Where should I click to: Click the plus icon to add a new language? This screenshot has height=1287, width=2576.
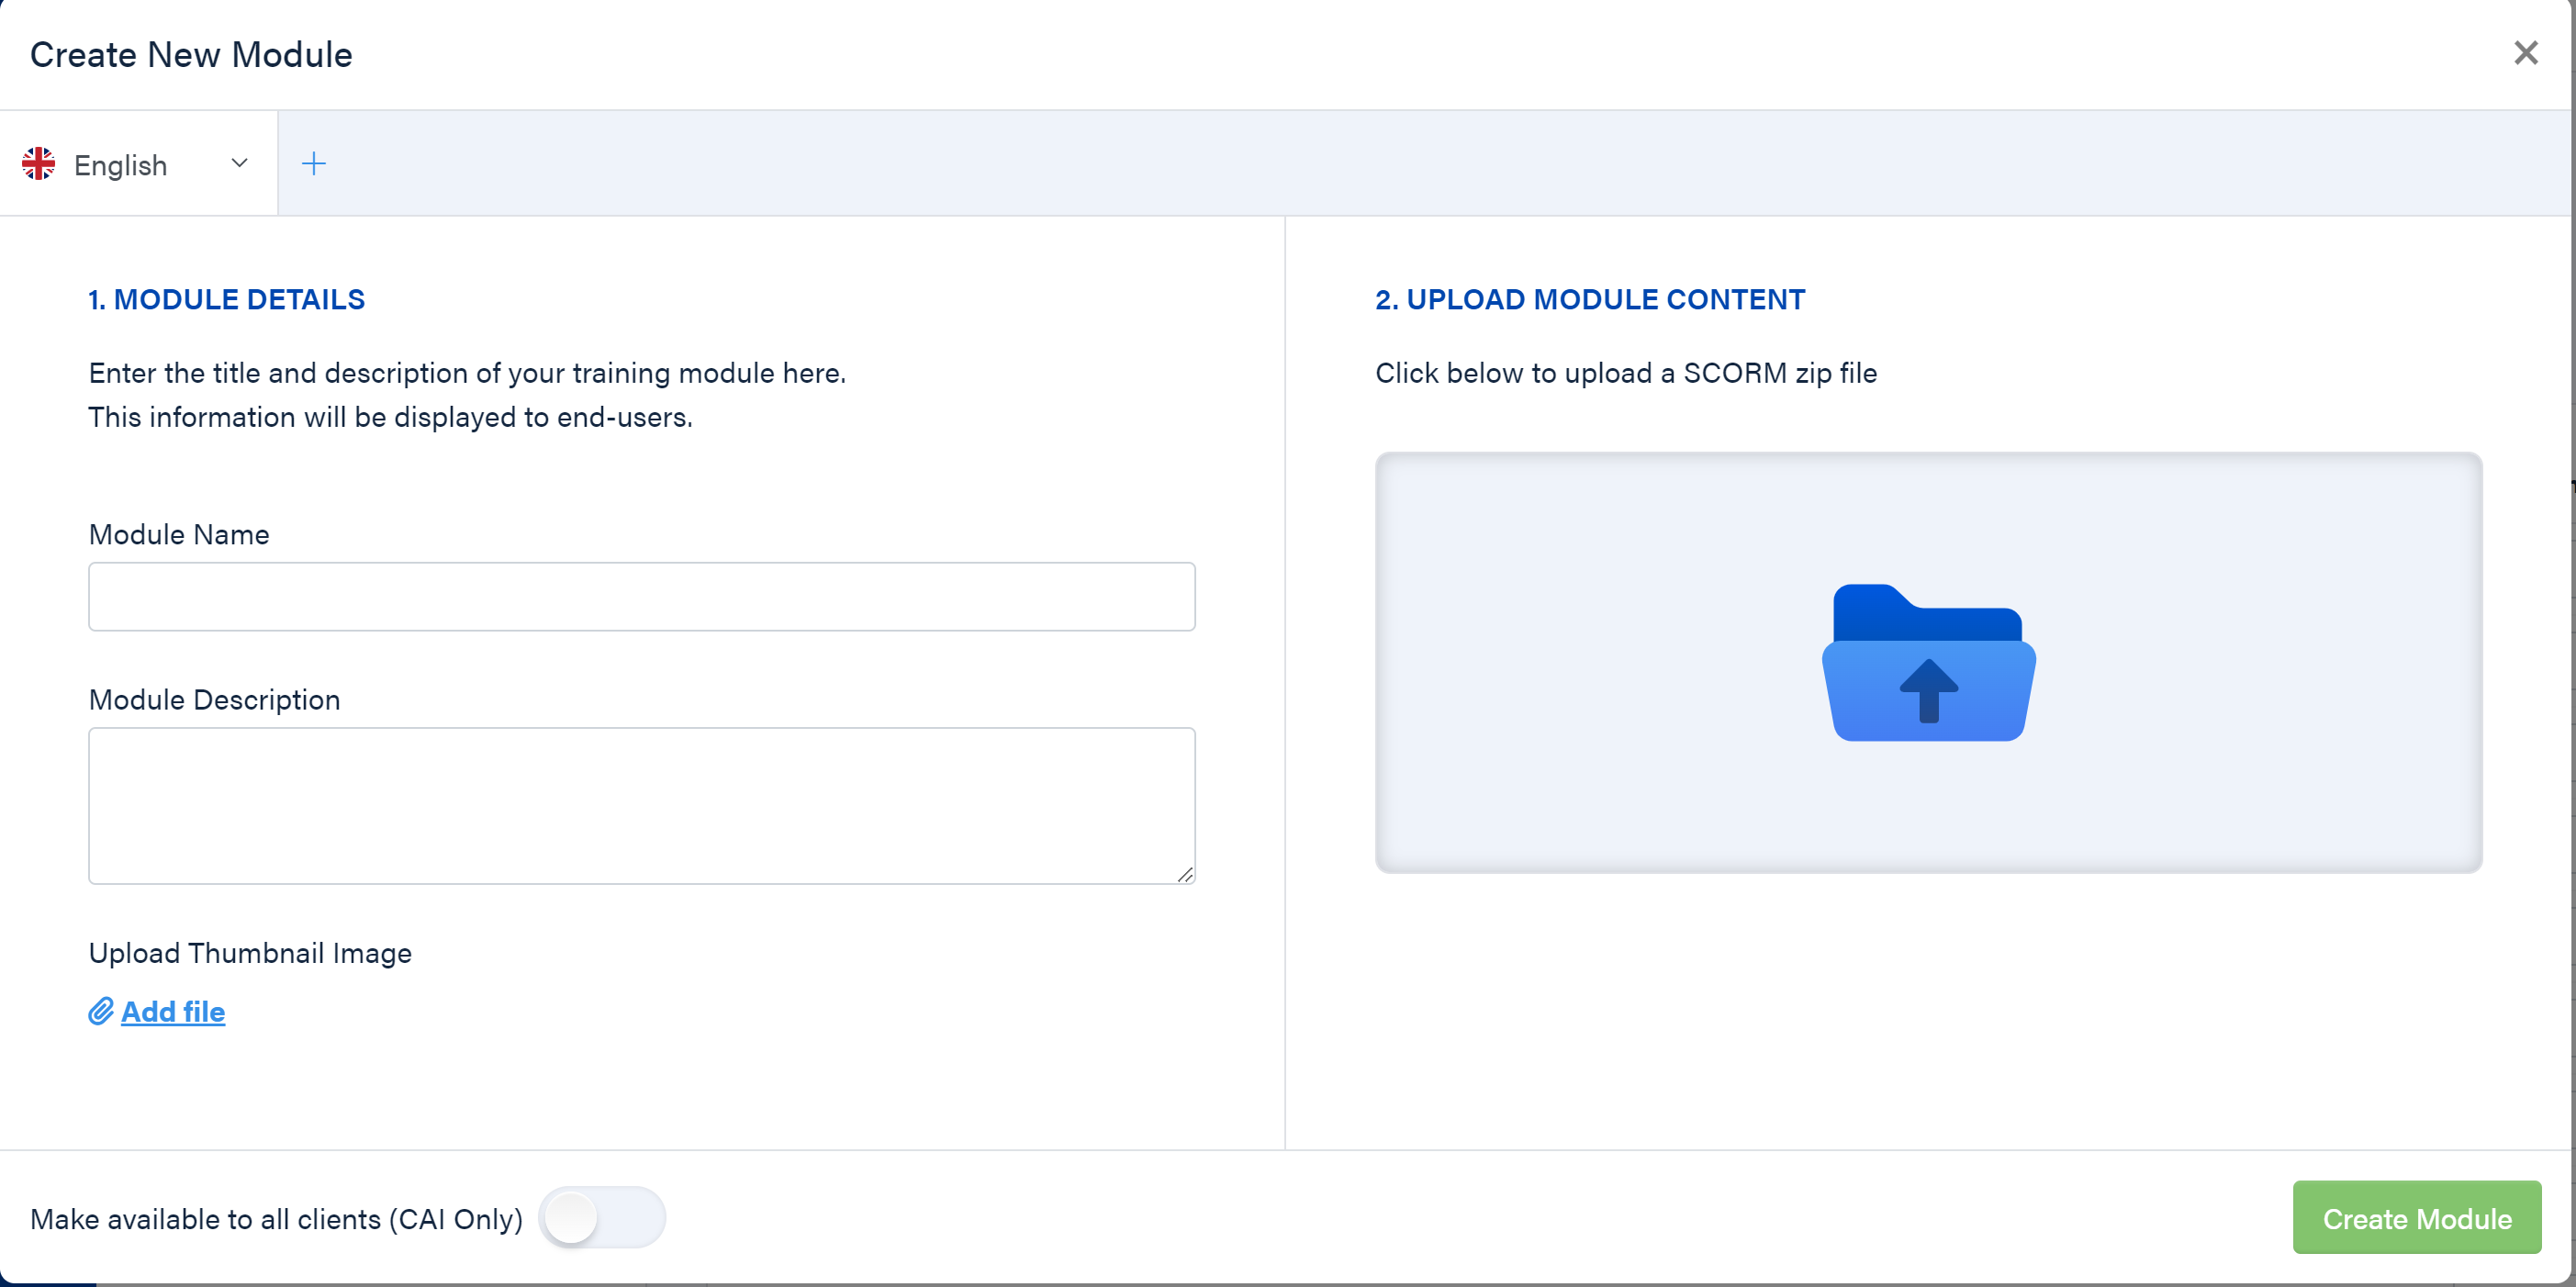click(313, 163)
